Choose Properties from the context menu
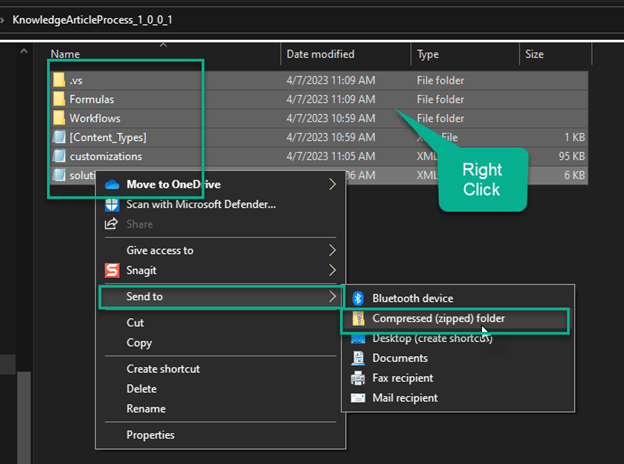The width and height of the screenshot is (624, 464). pos(150,435)
